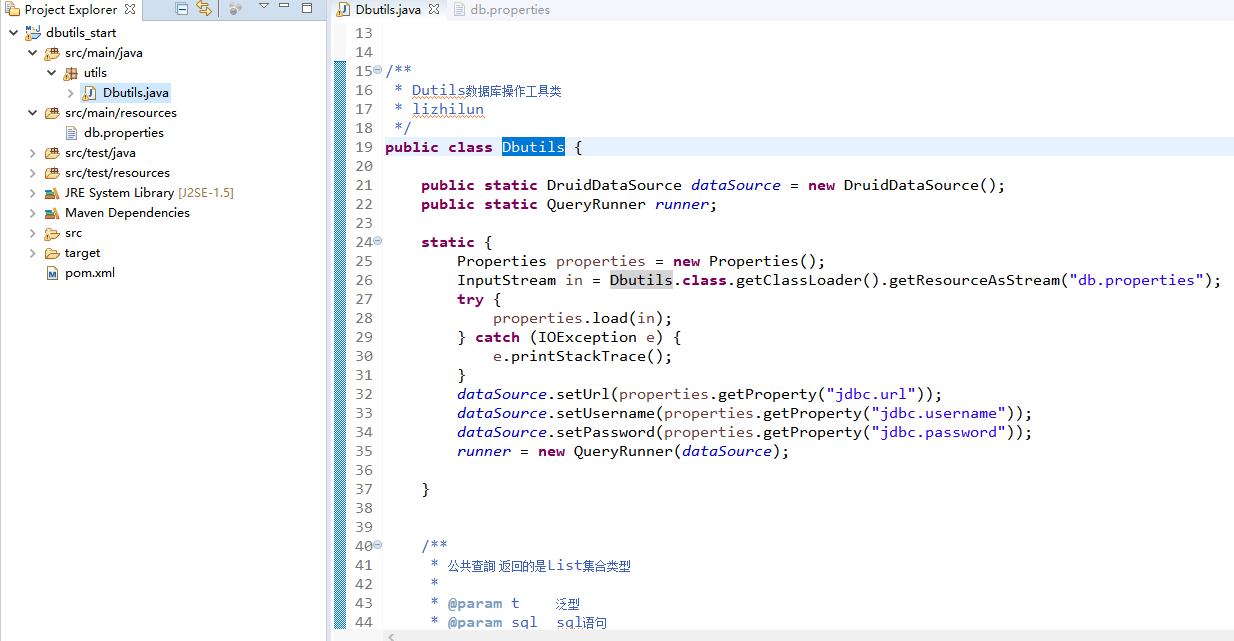Select the utils package icon
1234x641 pixels.
pos(71,73)
